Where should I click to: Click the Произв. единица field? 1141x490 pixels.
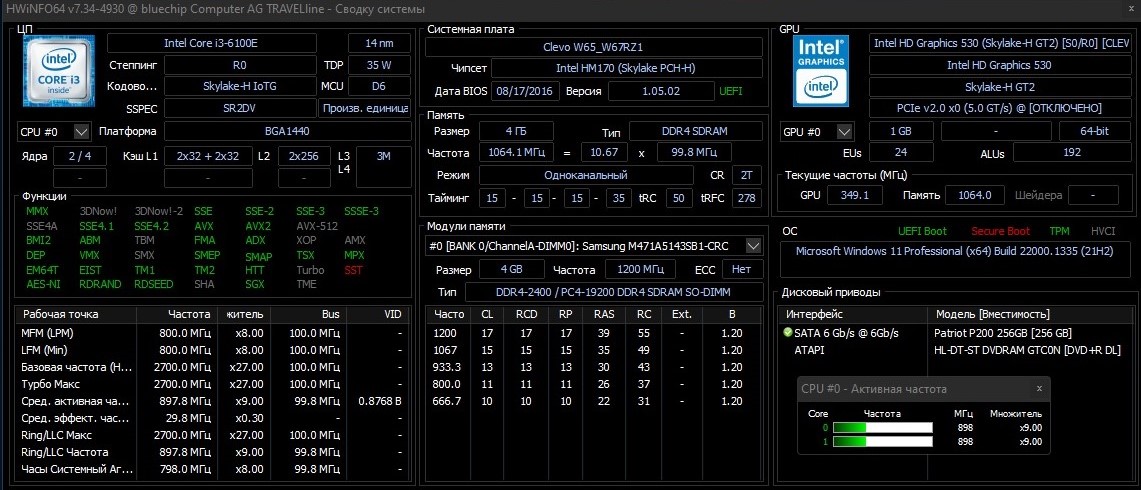coord(365,108)
